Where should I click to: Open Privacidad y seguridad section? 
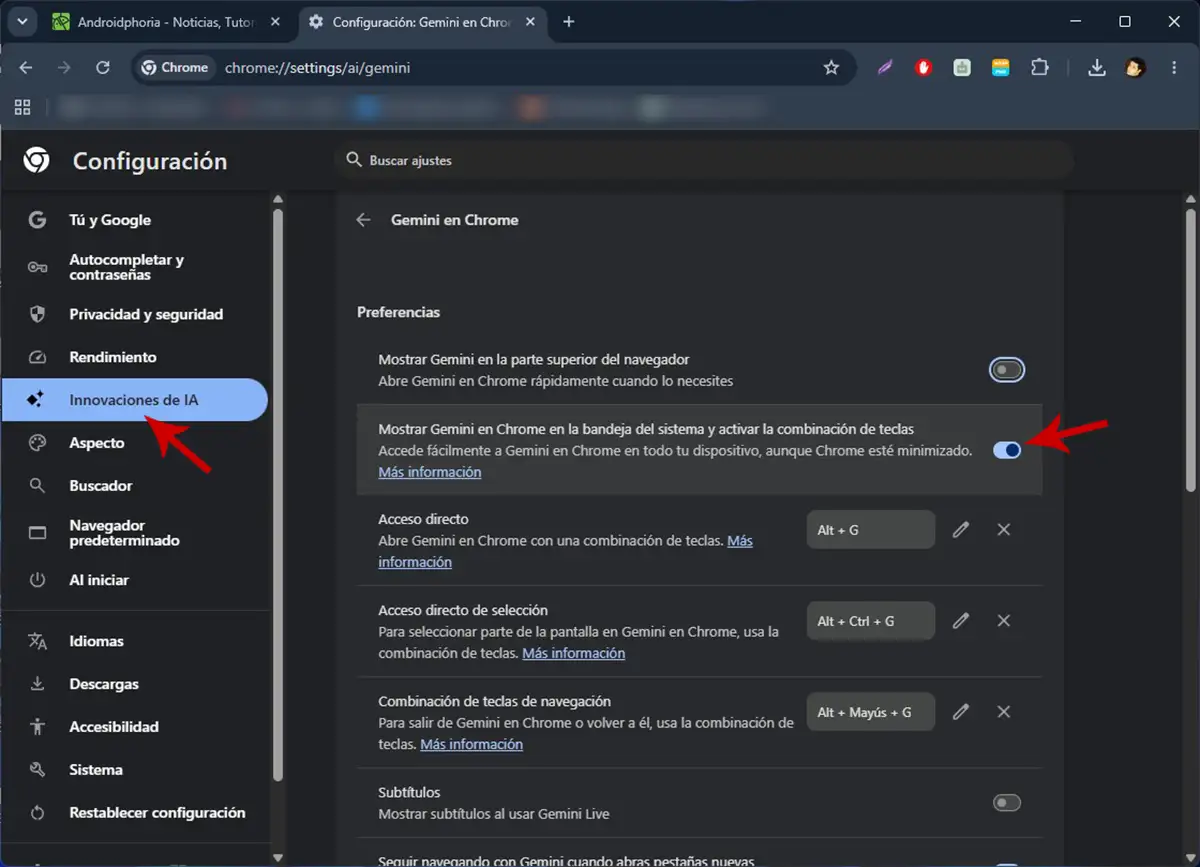(134, 314)
